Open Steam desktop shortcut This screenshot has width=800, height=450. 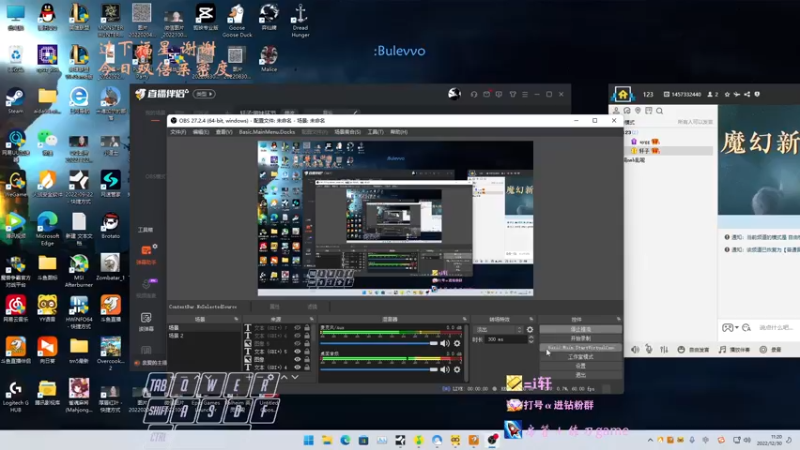[x=15, y=101]
